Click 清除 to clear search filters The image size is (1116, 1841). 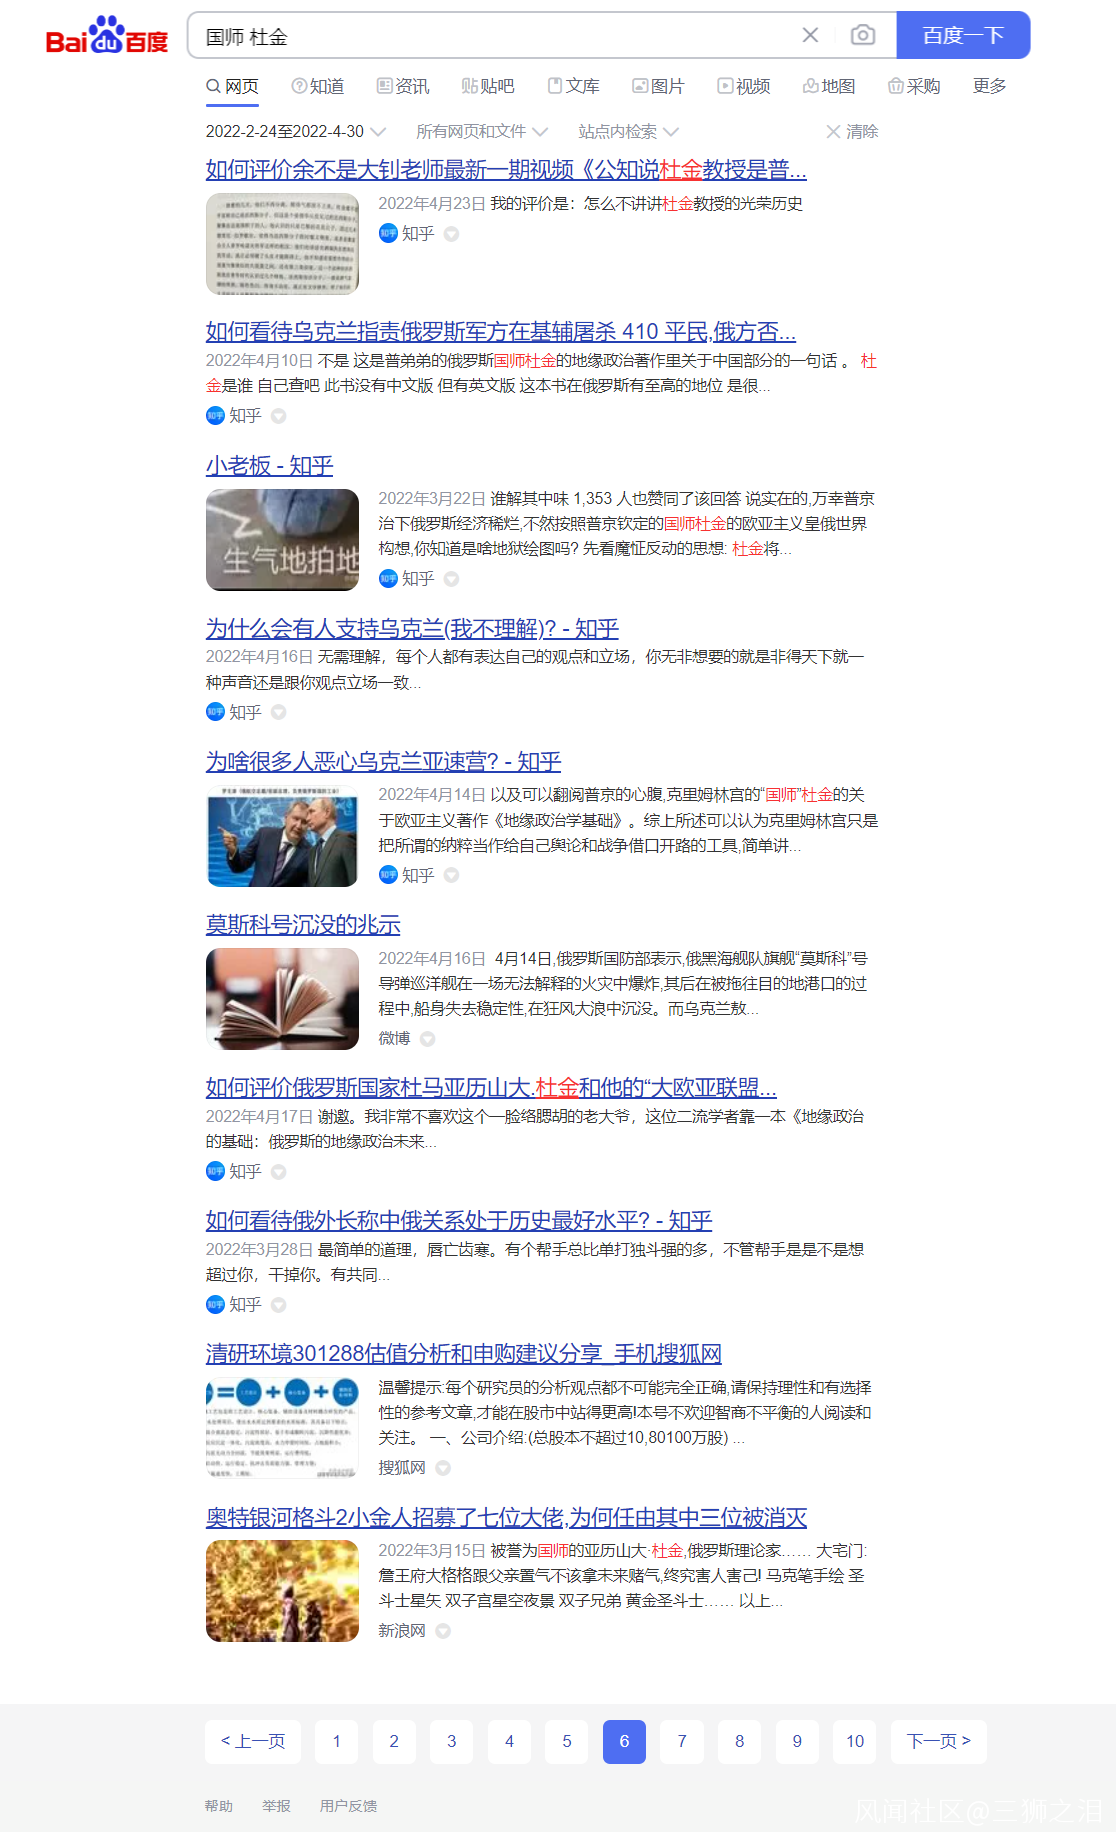pos(852,132)
